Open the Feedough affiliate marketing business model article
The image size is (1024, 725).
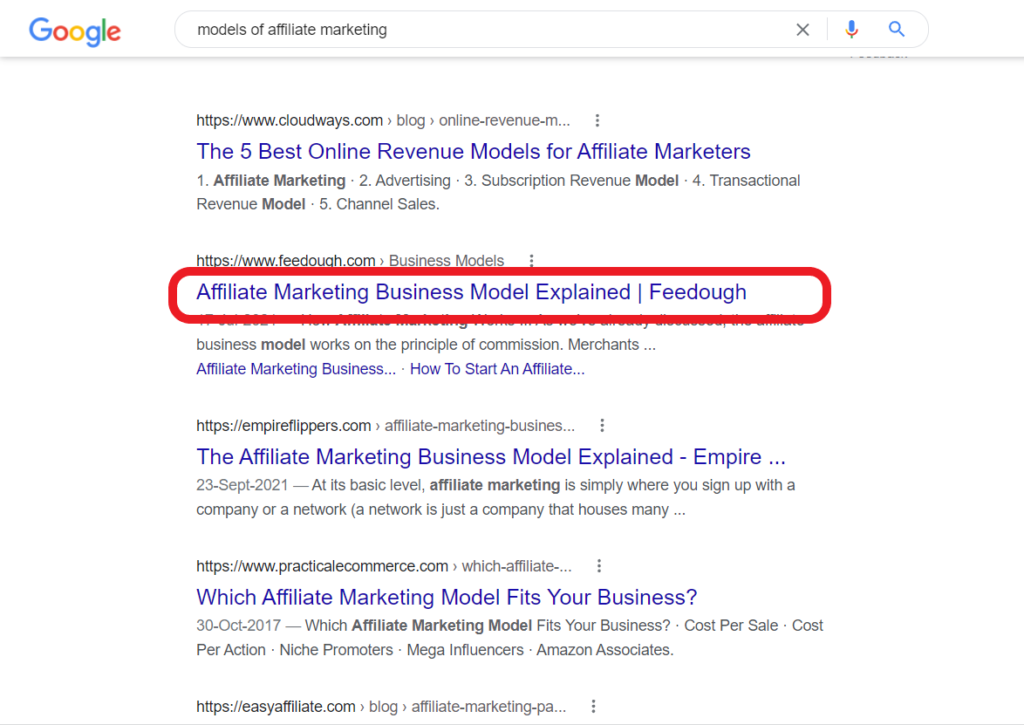click(x=471, y=292)
